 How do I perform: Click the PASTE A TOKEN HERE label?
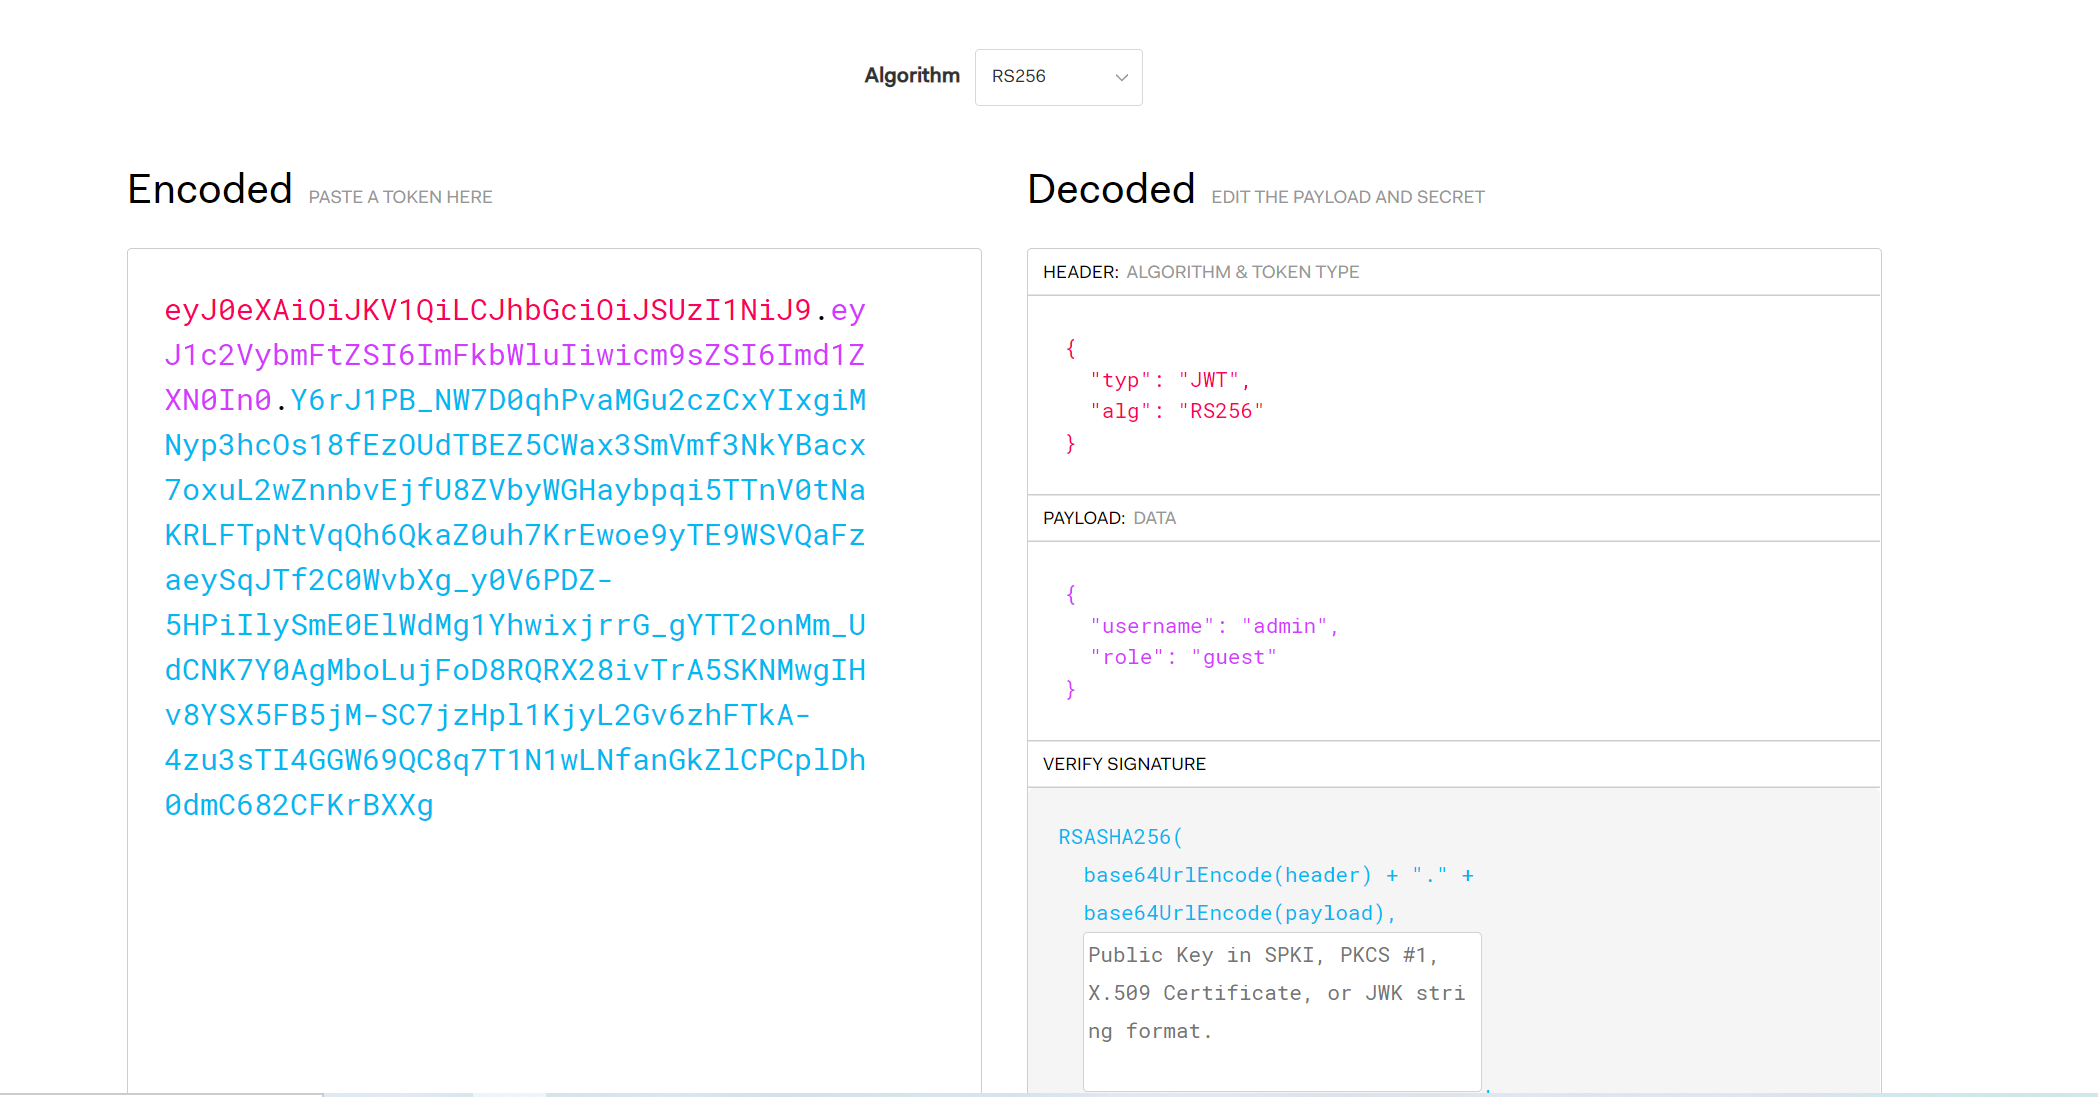click(399, 197)
